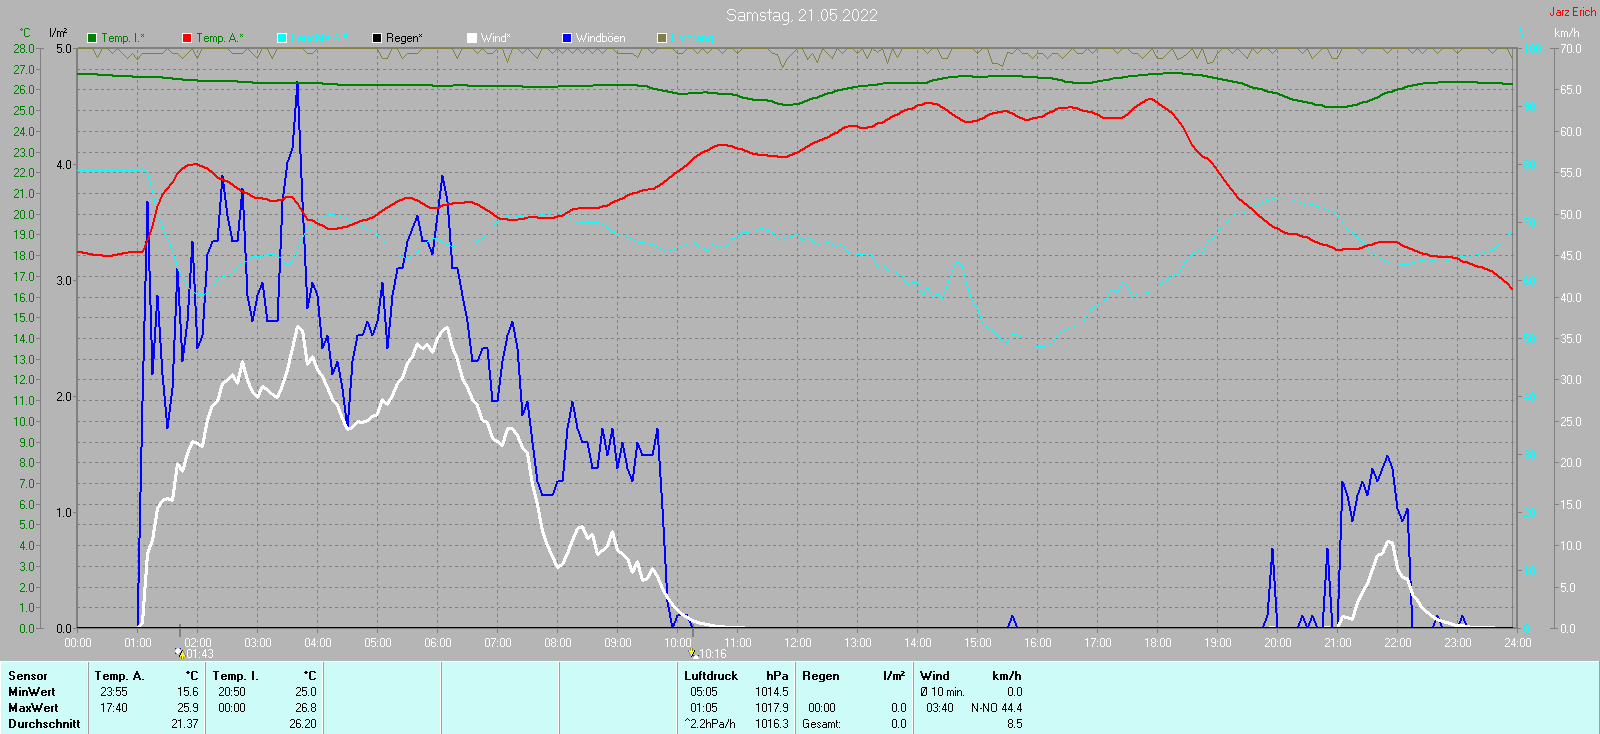Click the white Wind legend square
This screenshot has width=1600, height=734.
(x=472, y=38)
